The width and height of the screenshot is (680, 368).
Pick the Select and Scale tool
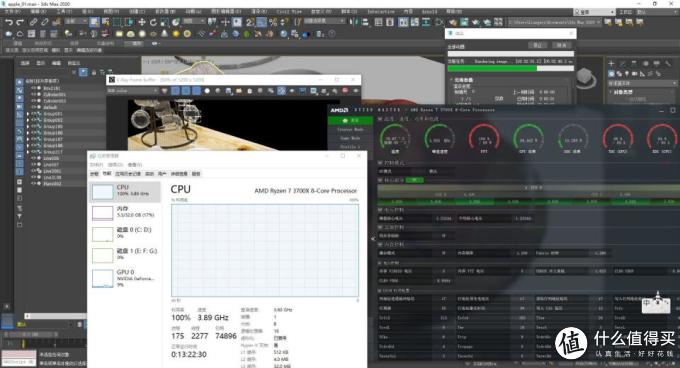pos(164,22)
